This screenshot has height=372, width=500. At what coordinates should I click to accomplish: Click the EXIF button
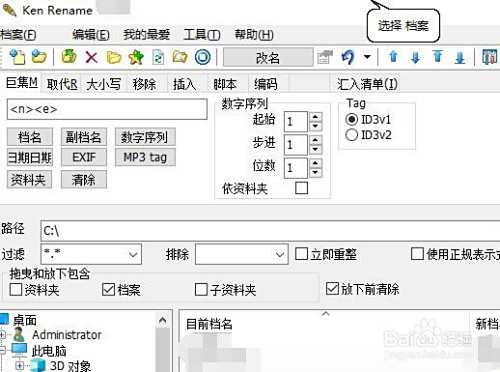84,157
